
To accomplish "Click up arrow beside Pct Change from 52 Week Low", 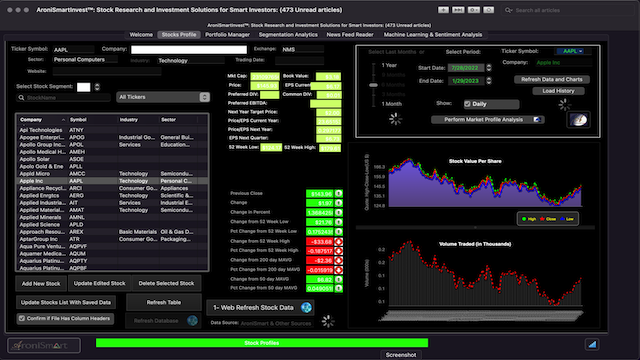I will [338, 231].
